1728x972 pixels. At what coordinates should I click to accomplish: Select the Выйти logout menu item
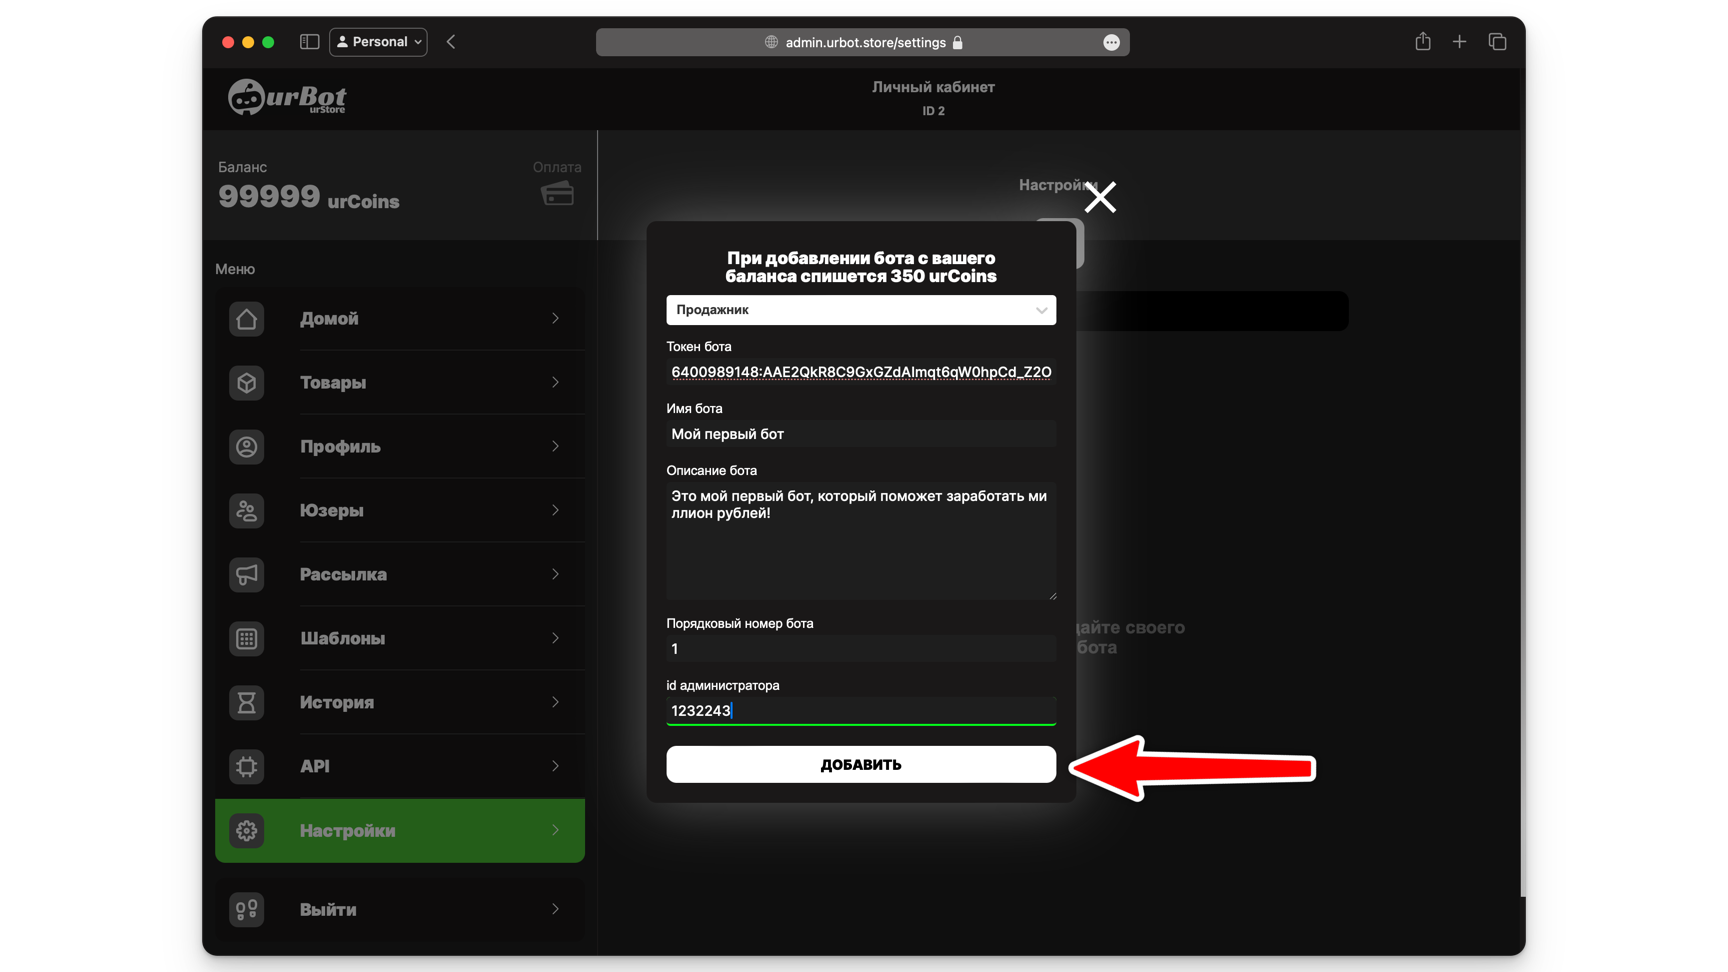click(399, 910)
